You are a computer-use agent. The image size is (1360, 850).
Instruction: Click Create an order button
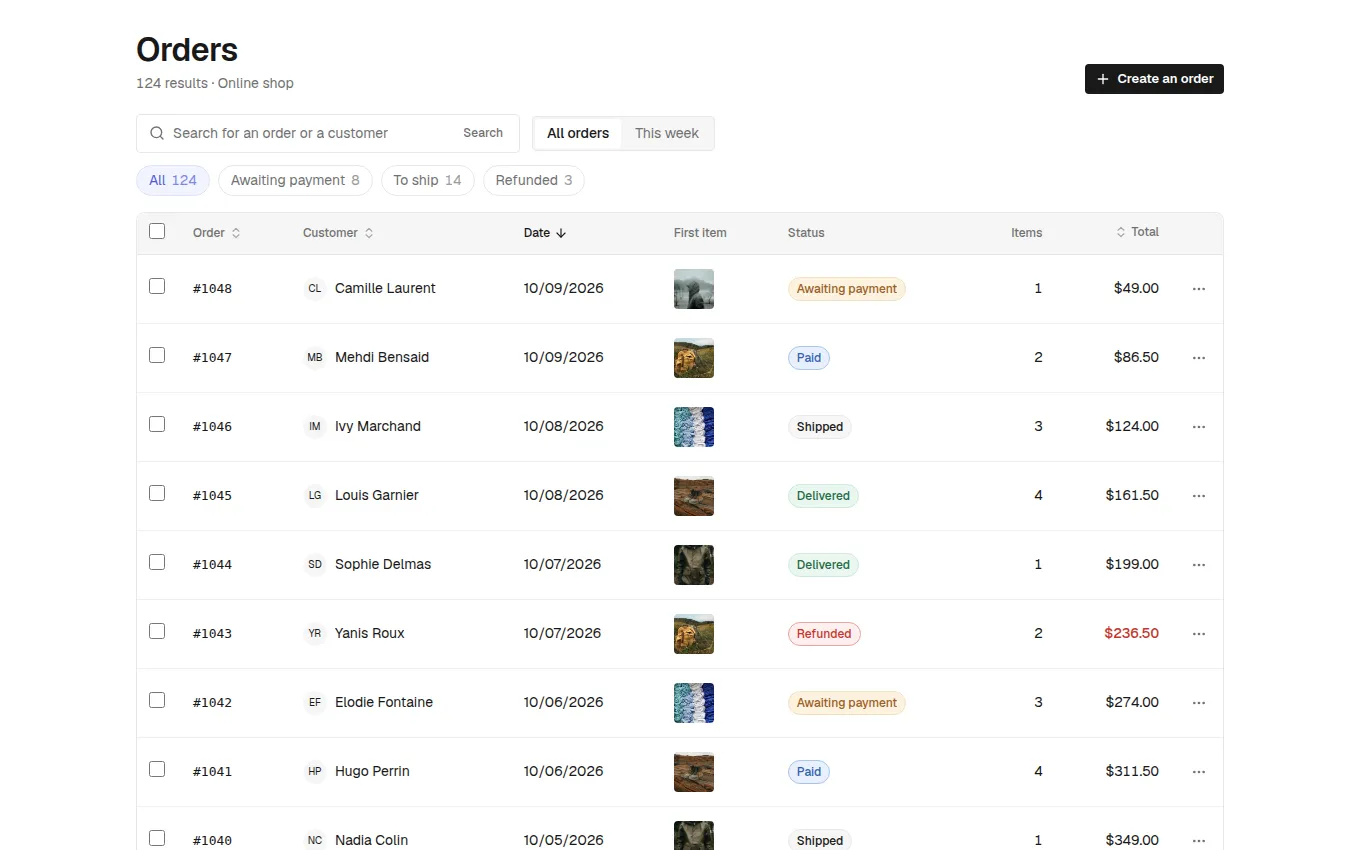pos(1154,79)
